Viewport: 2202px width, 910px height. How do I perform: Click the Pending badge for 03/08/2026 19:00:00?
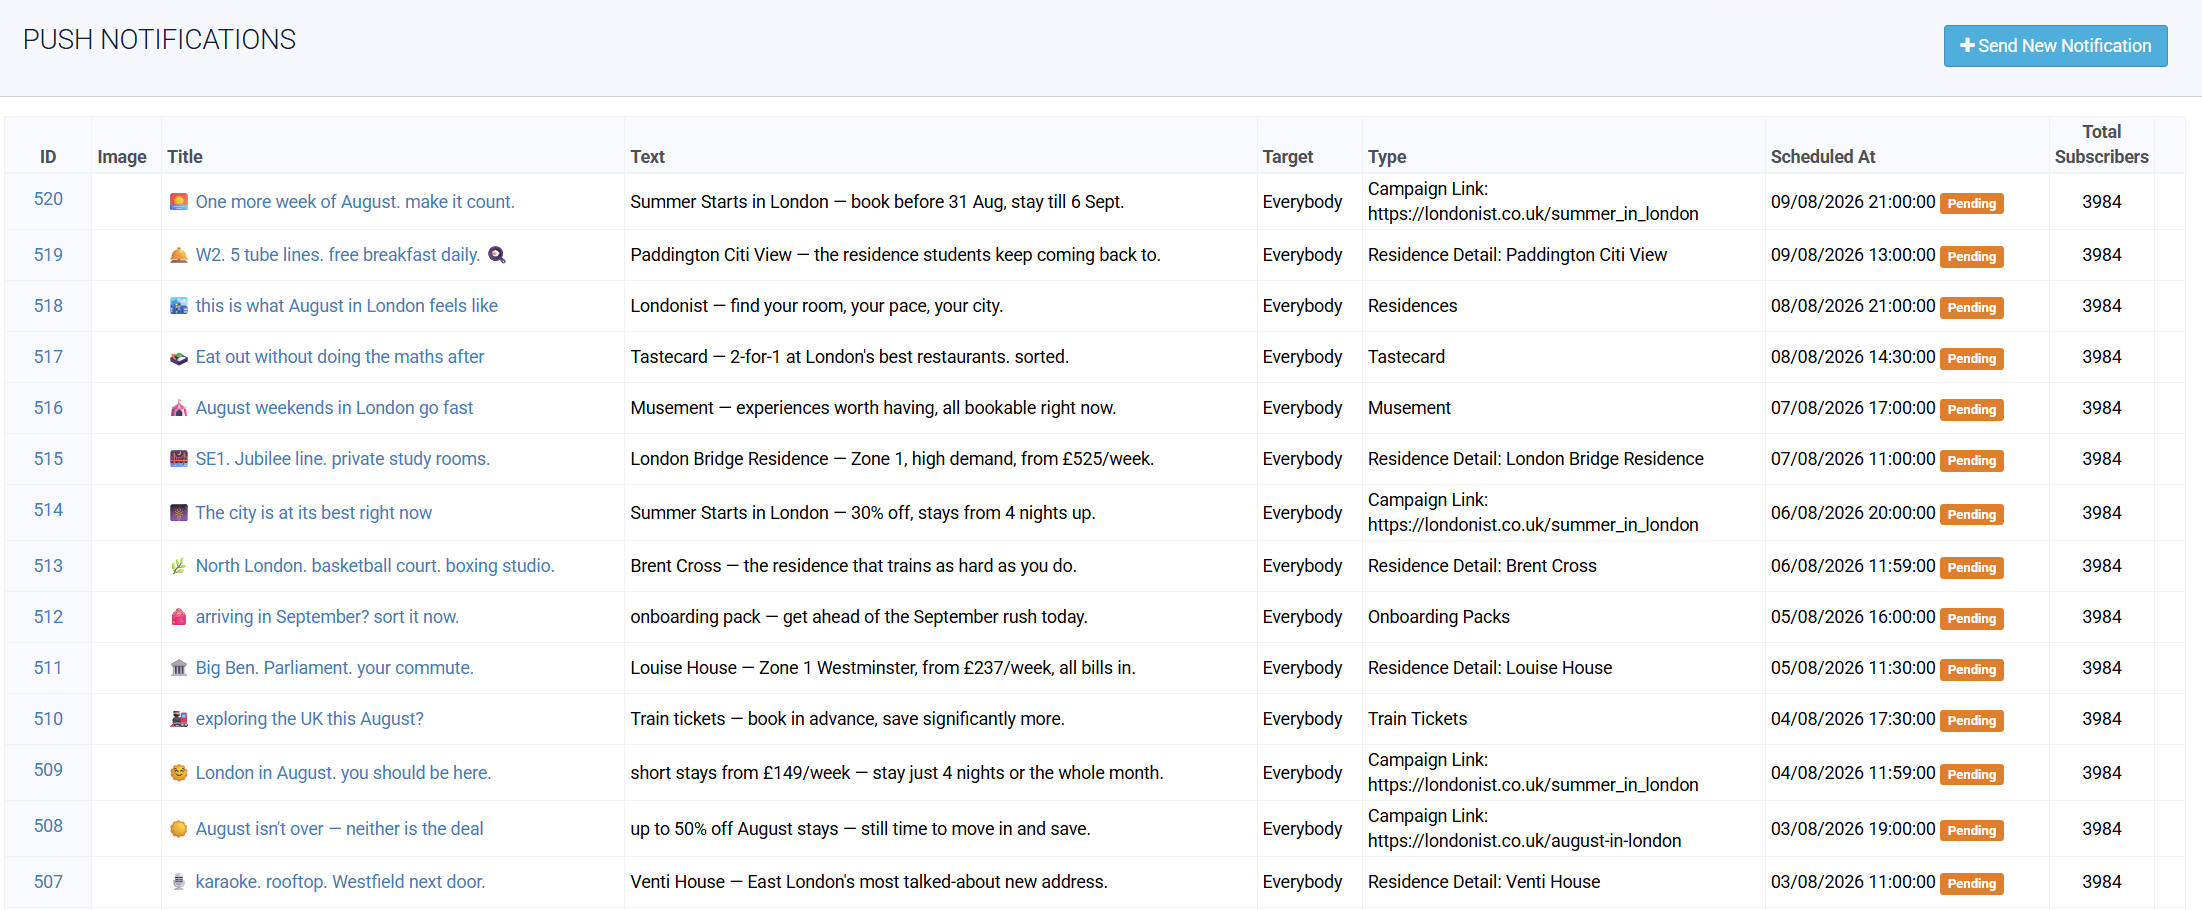1971,831
